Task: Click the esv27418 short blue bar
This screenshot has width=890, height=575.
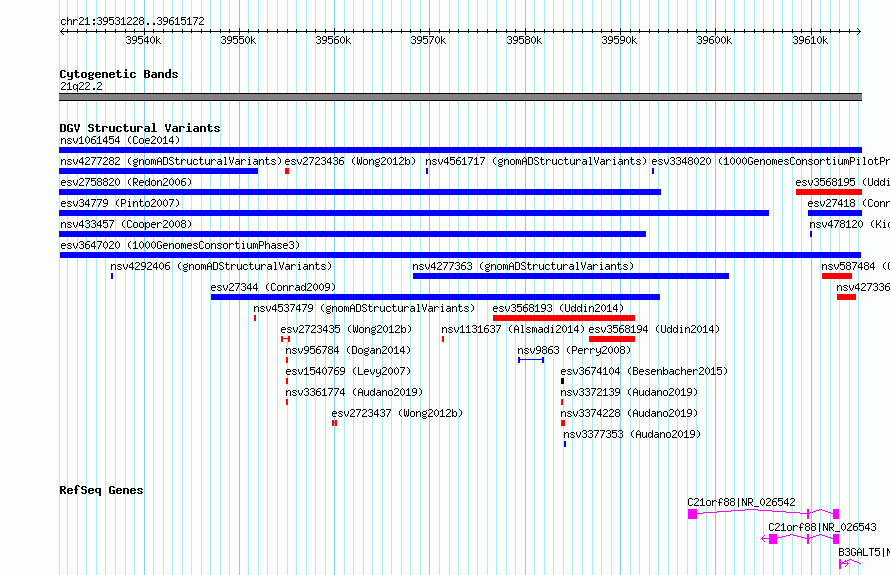Action: [x=835, y=213]
